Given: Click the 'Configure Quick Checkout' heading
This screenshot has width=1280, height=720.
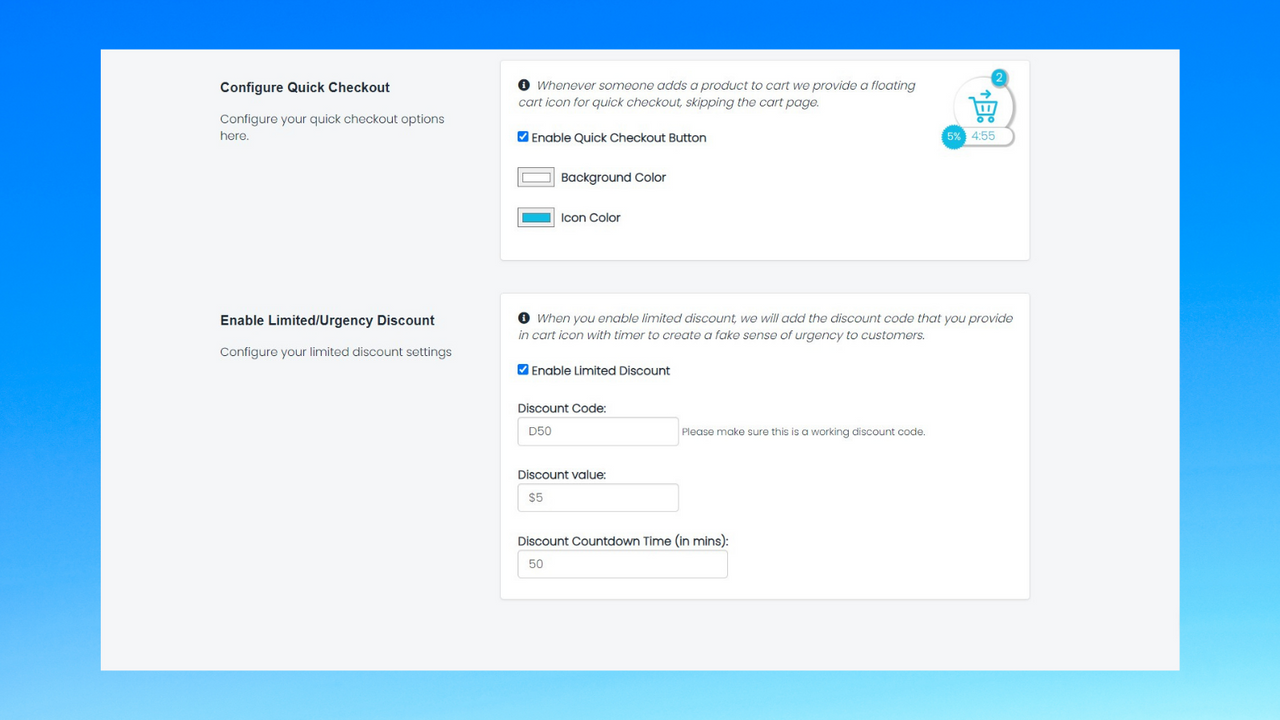Looking at the screenshot, I should 305,88.
